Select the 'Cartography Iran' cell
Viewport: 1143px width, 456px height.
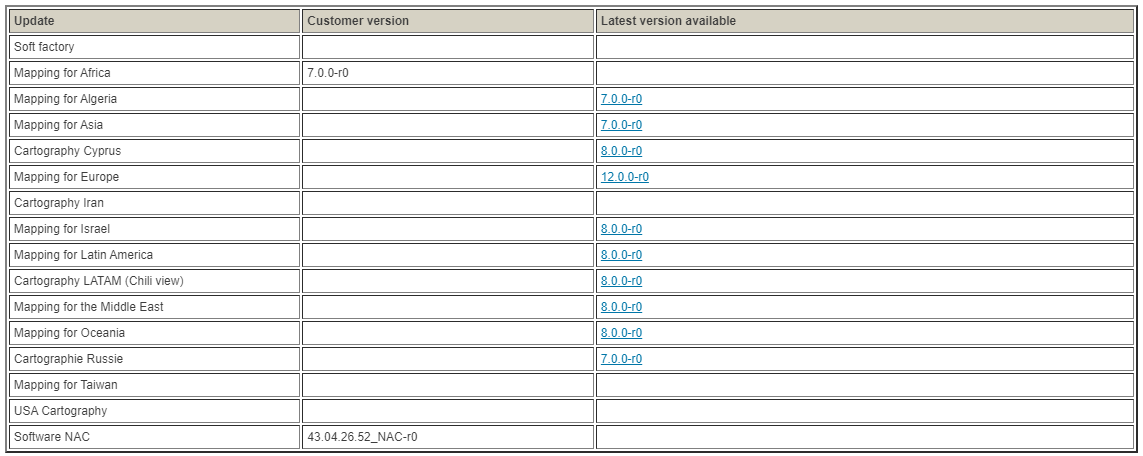pos(155,203)
